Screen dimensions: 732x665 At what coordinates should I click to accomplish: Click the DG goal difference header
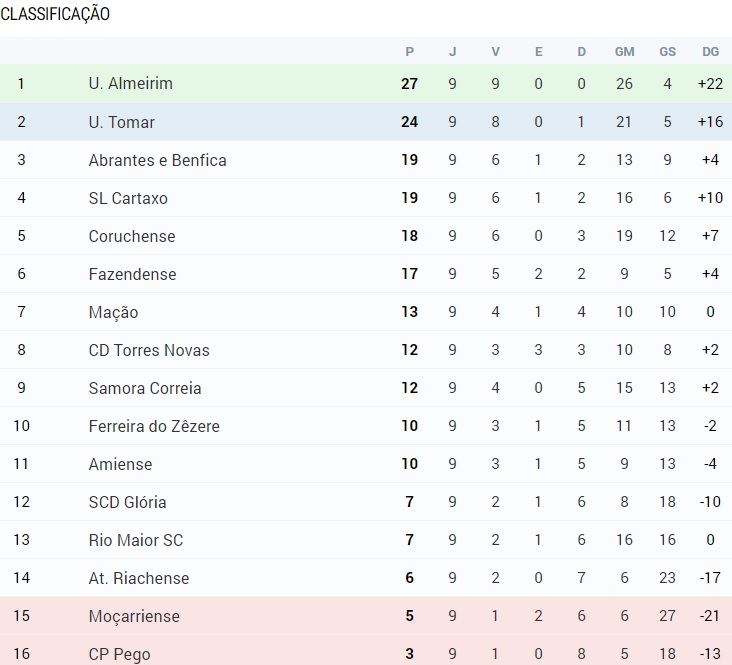point(711,52)
